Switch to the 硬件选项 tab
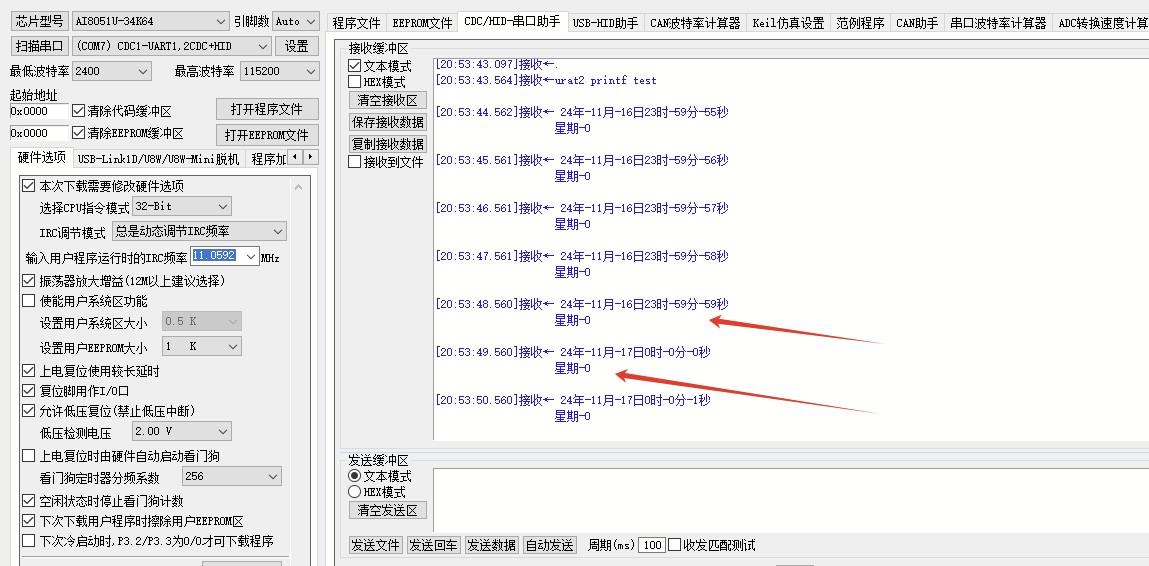Image resolution: width=1149 pixels, height=566 pixels. (41, 158)
